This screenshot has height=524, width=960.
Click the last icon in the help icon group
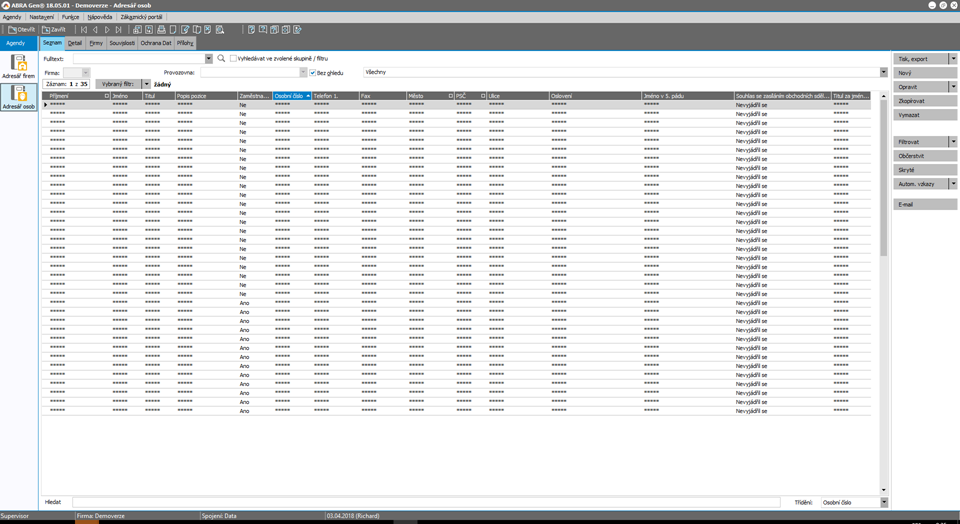(x=298, y=29)
